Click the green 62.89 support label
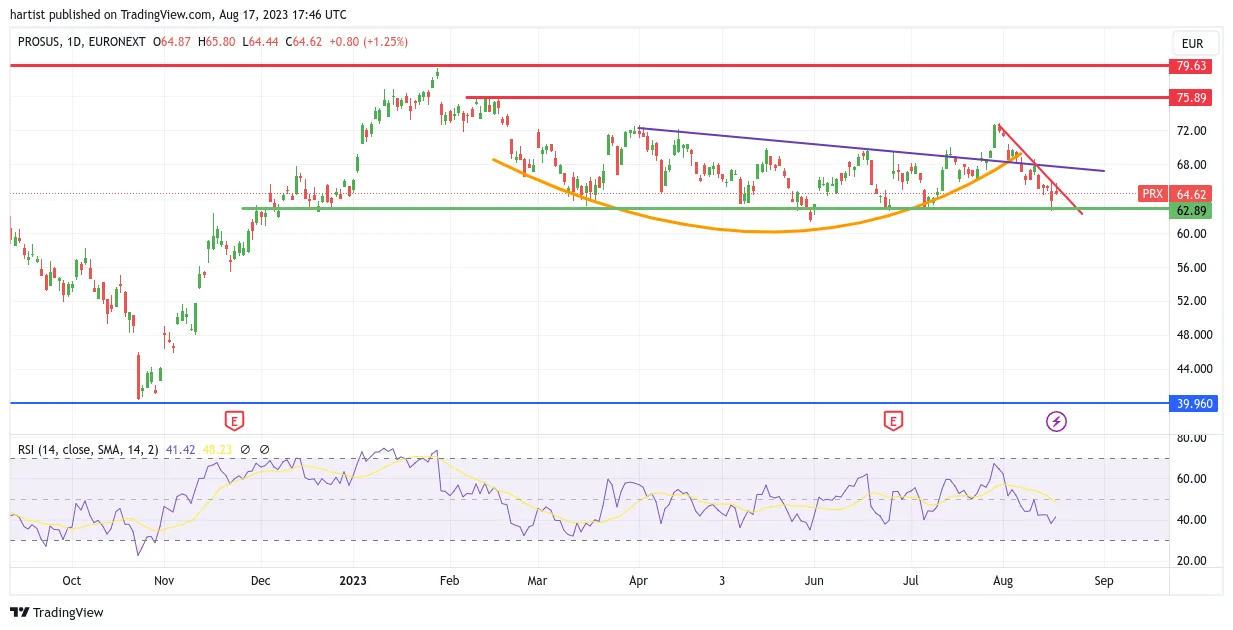Viewport: 1233px width, 630px height. [1192, 211]
